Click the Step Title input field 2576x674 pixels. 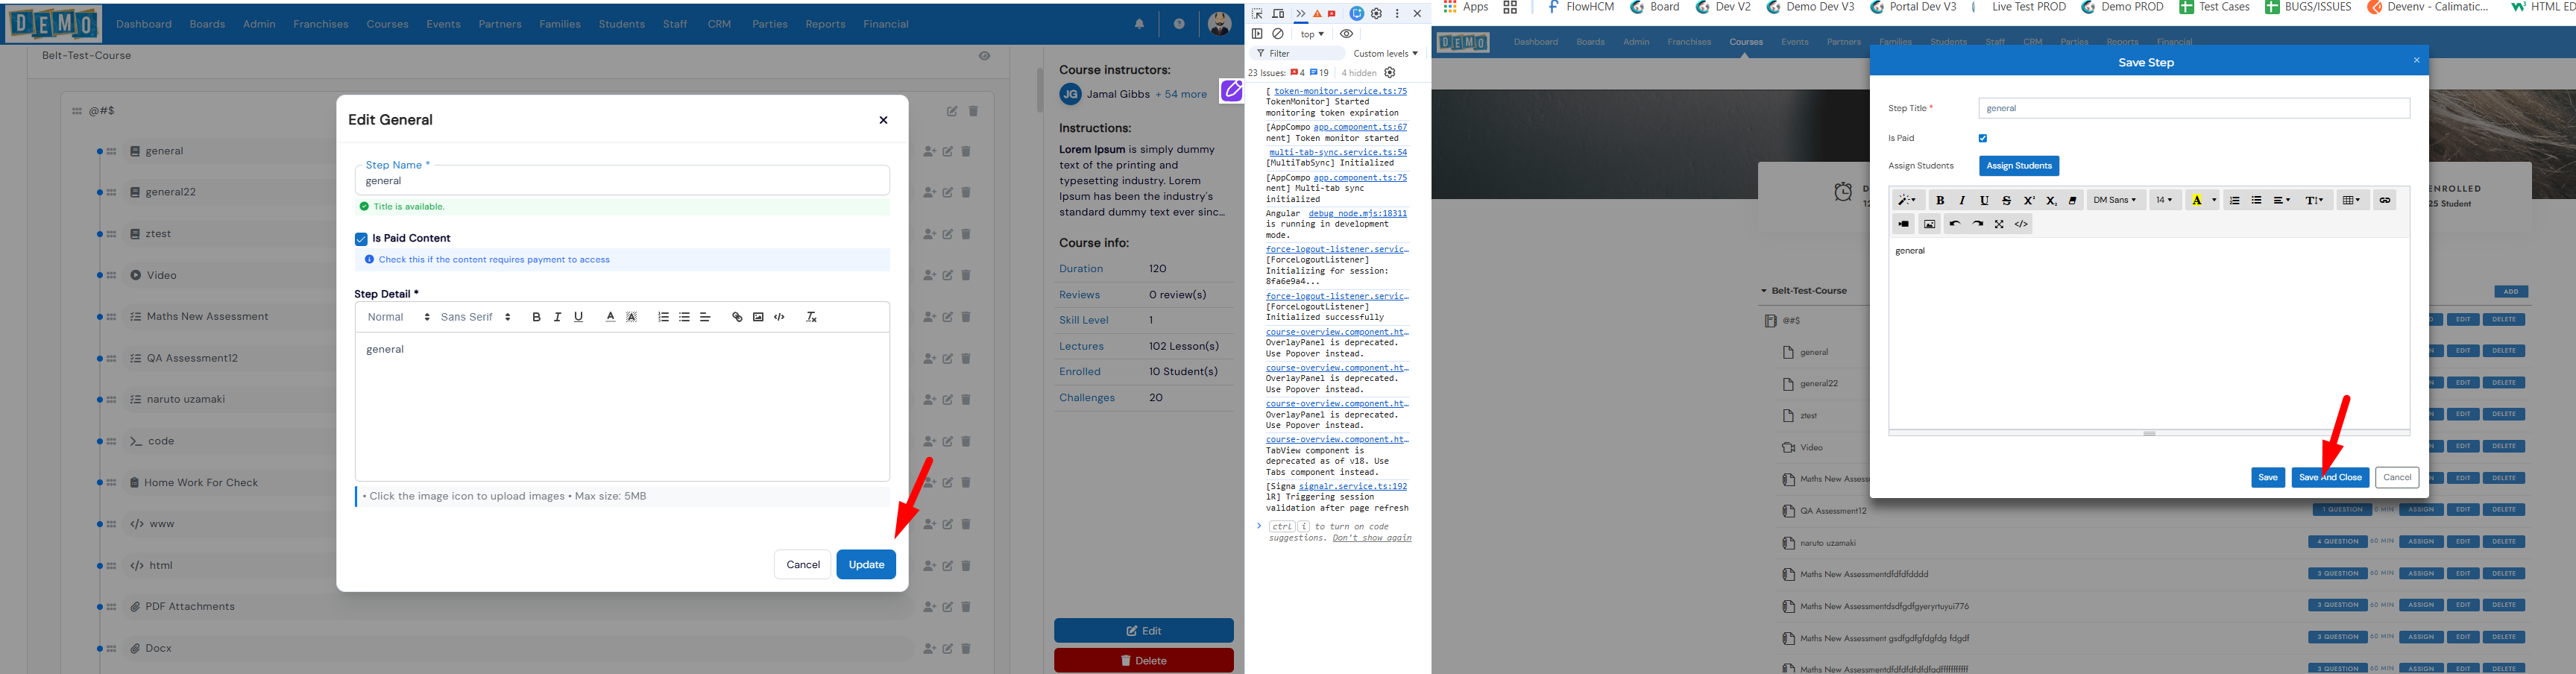[x=2194, y=108]
